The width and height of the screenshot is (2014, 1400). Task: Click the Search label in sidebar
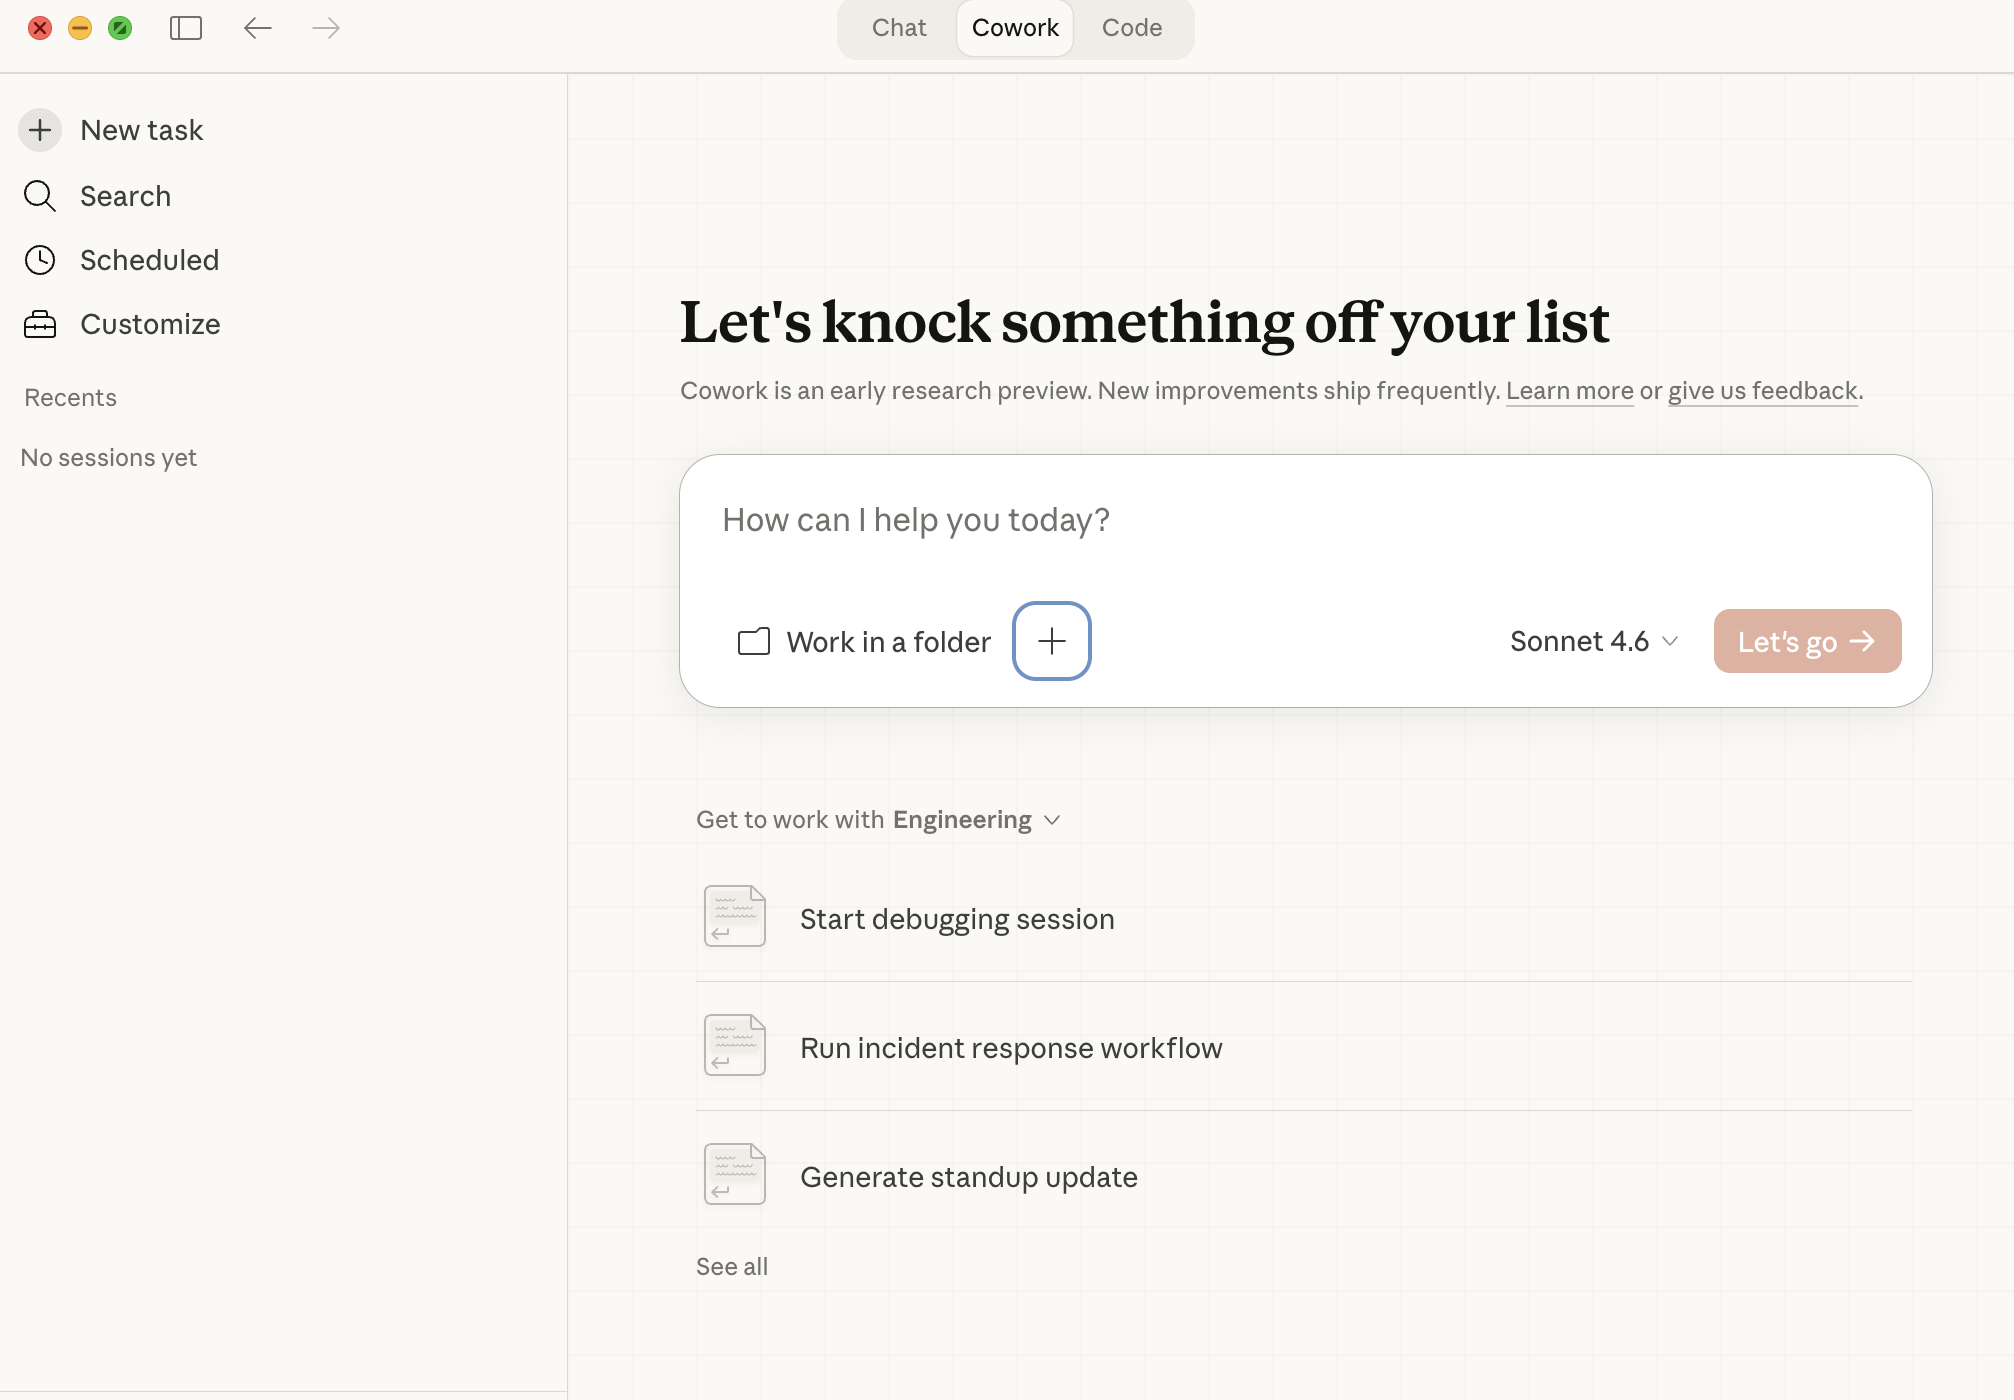[126, 196]
